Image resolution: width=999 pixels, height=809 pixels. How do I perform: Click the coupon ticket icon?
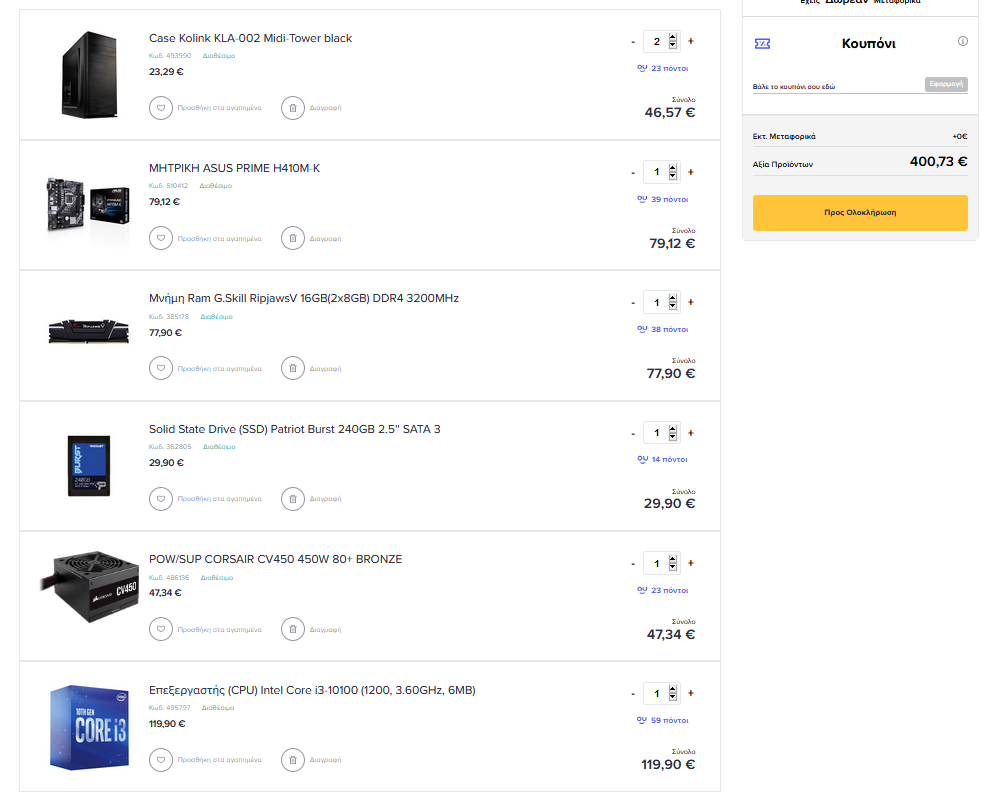tap(762, 43)
